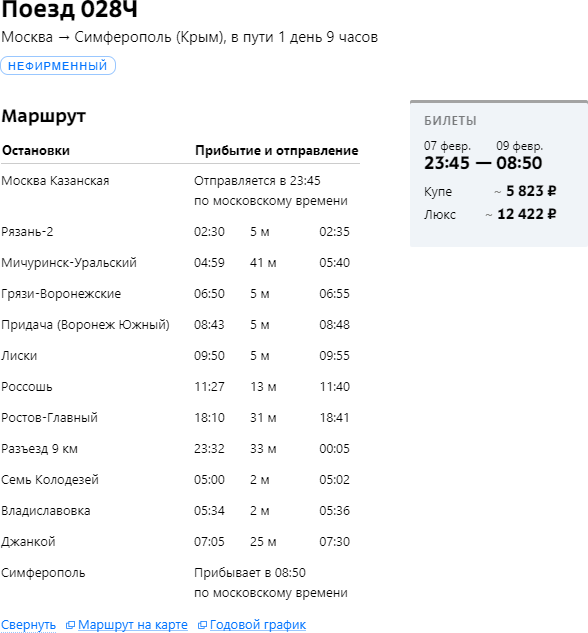Click the Придача (Воронеж Южный) stop
This screenshot has width=588, height=633.
tap(85, 325)
